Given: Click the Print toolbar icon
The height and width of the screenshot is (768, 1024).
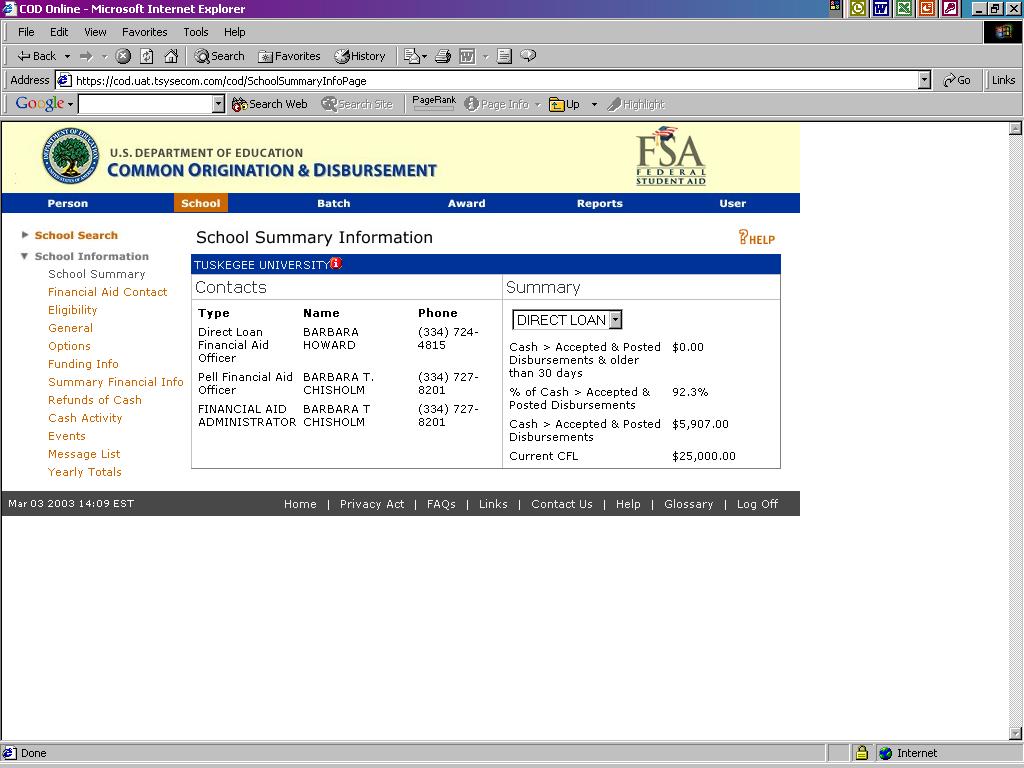Looking at the screenshot, I should tap(443, 56).
